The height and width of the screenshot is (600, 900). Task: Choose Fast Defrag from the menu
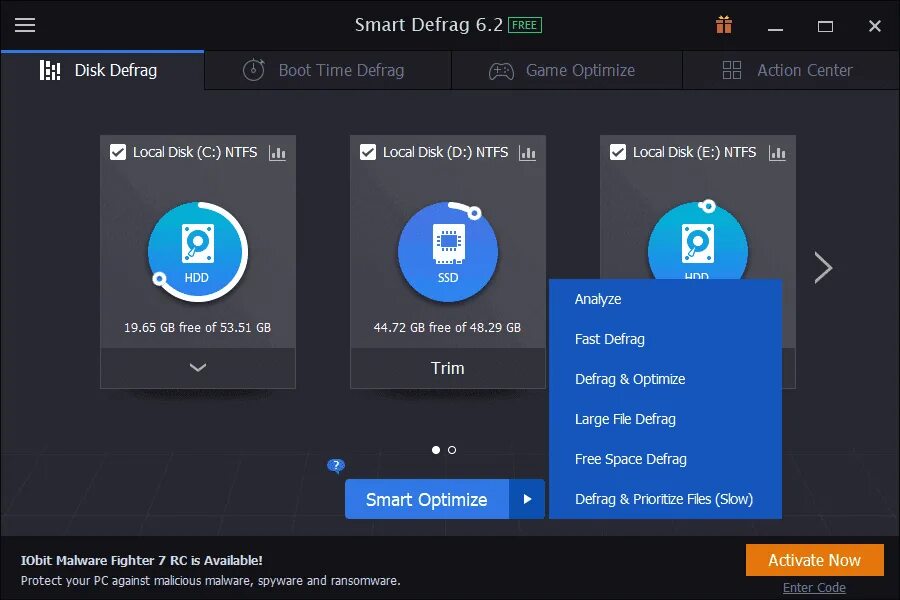click(665, 339)
